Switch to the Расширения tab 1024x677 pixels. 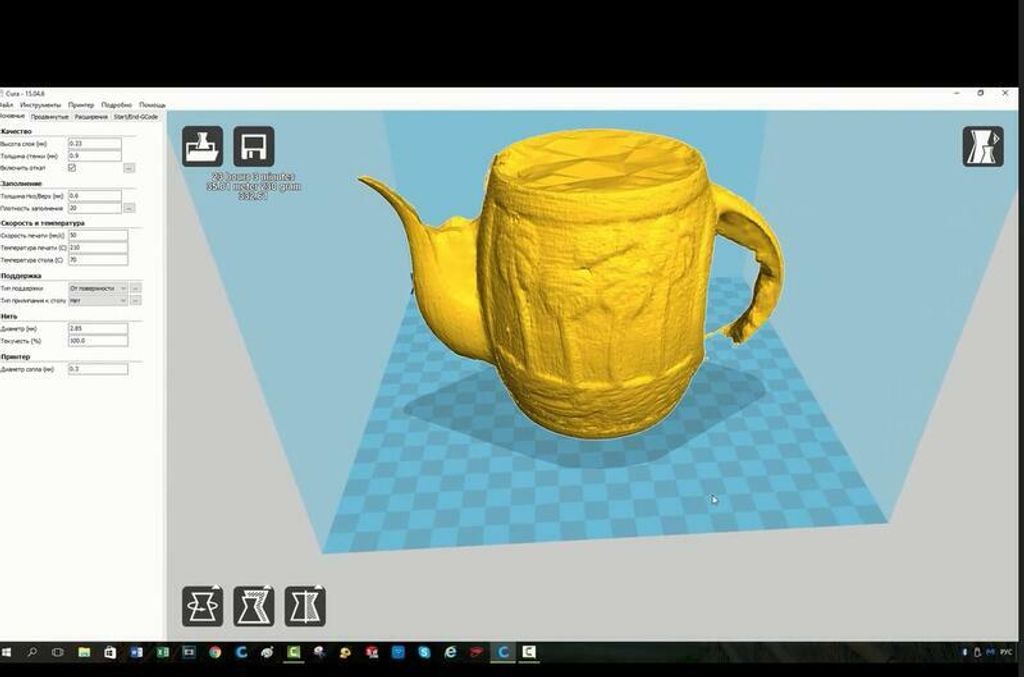[91, 117]
